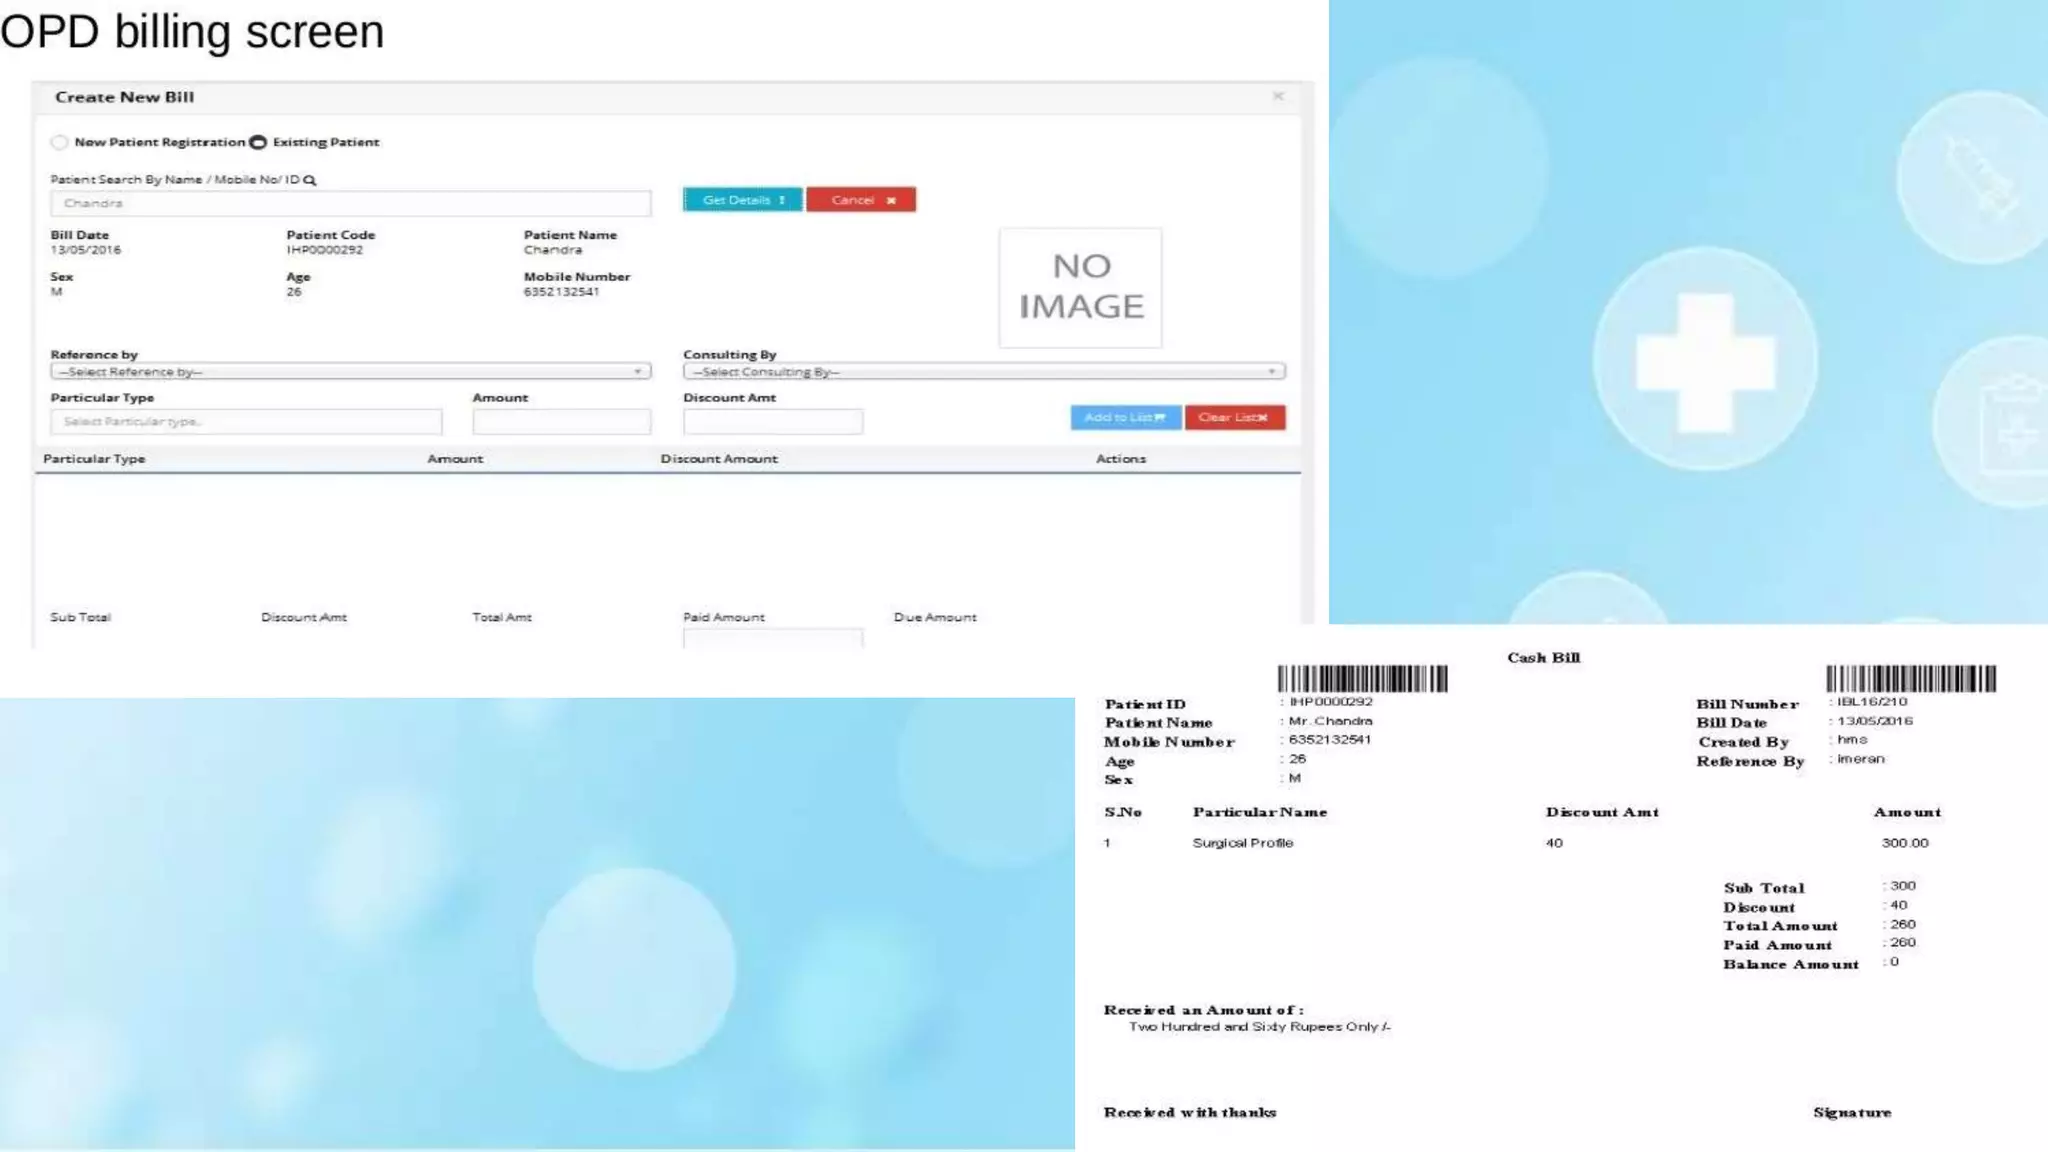The width and height of the screenshot is (2048, 1152).
Task: Click the Discount Amount column header
Action: pyautogui.click(x=719, y=459)
